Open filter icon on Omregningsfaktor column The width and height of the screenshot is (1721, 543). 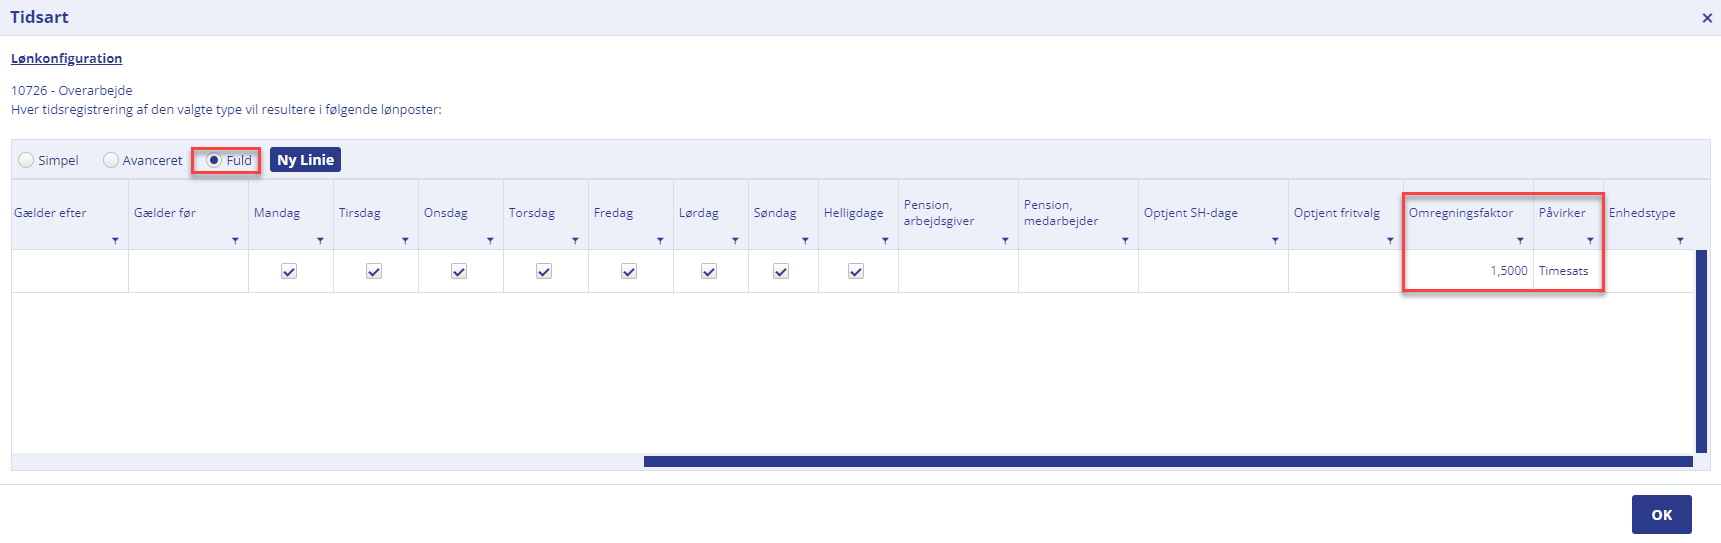click(1520, 241)
